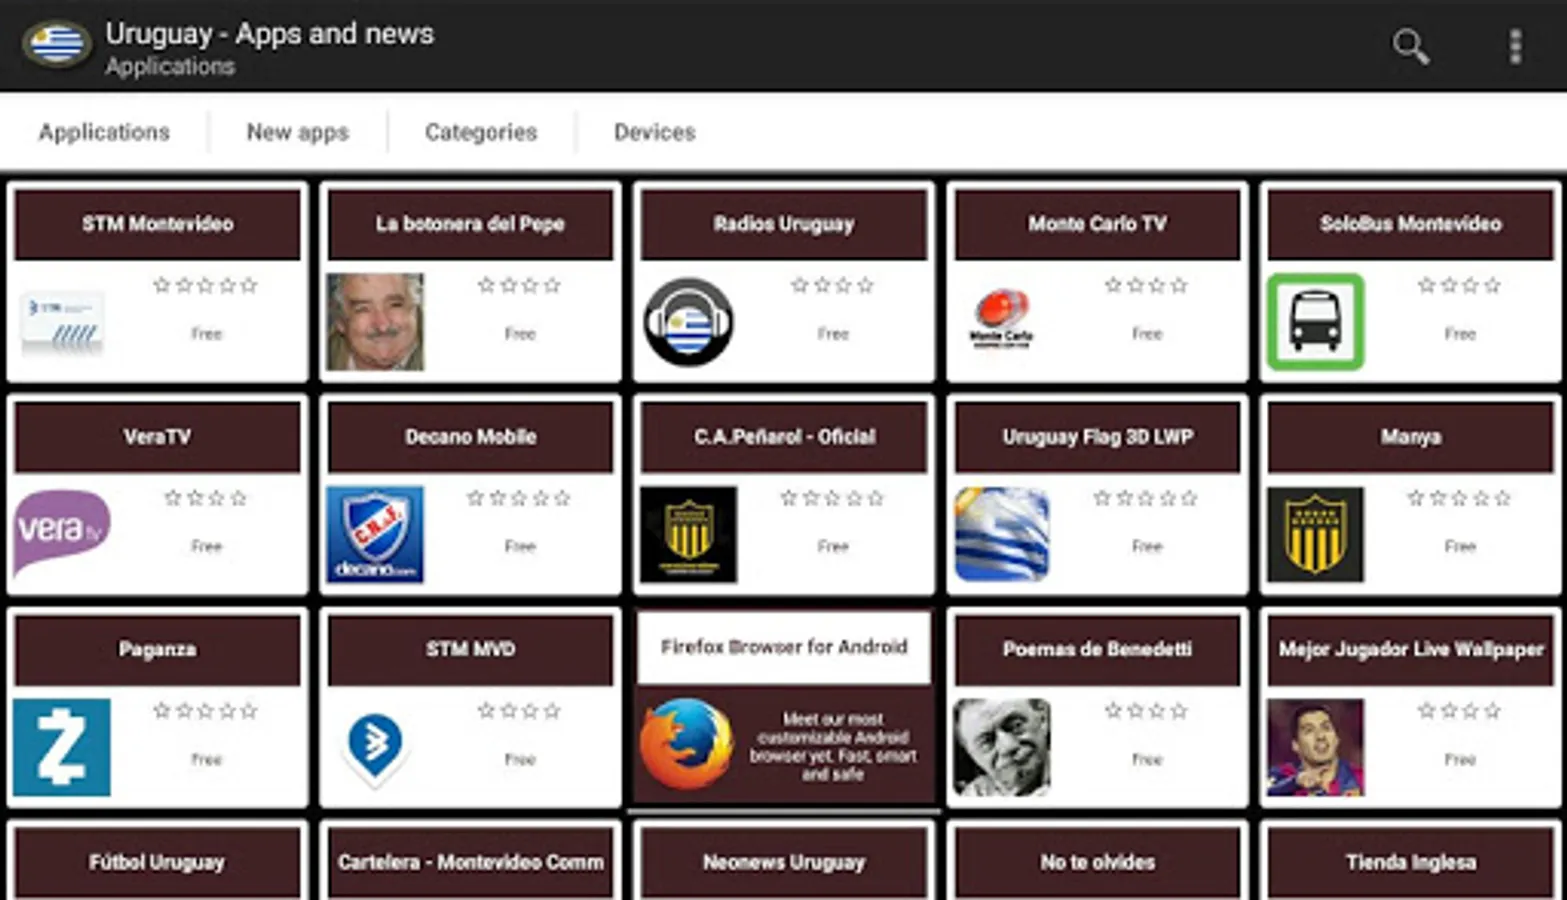This screenshot has width=1567, height=900.
Task: Click the Monte Carlo TV title header
Action: click(1097, 224)
